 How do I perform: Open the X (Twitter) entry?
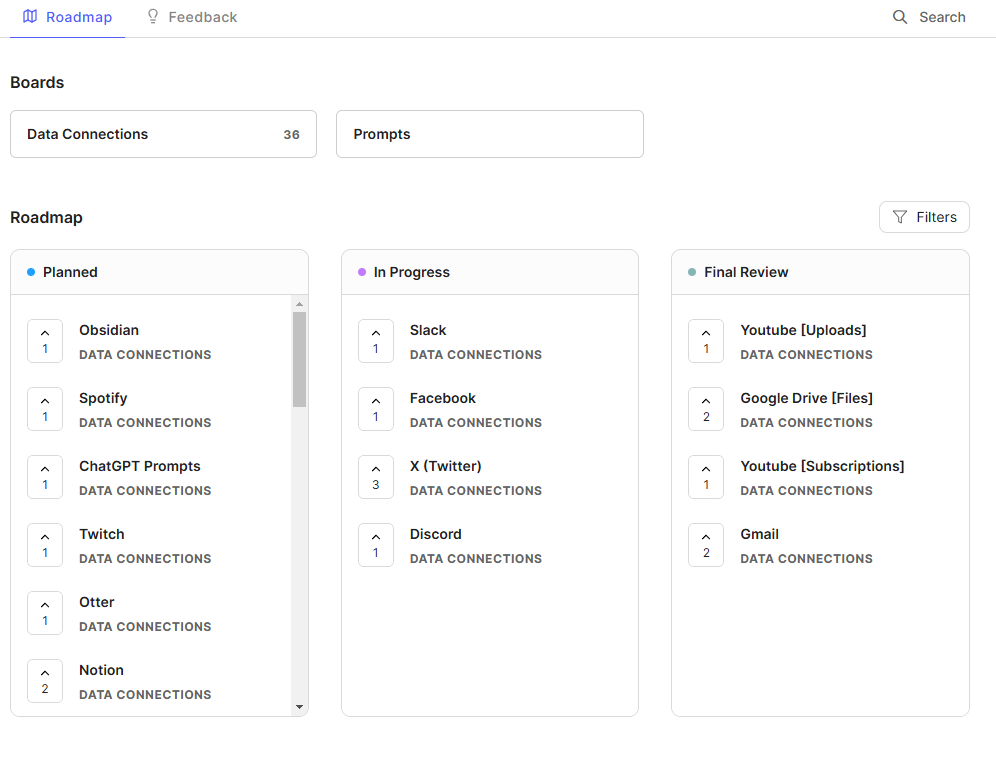tap(445, 466)
